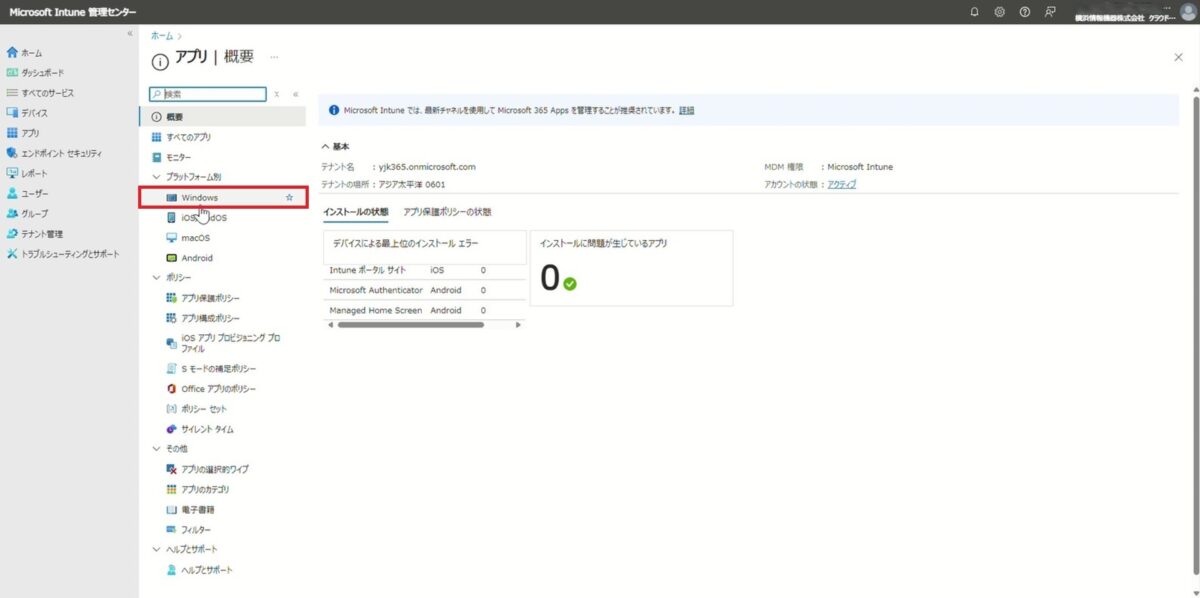Click the 詳細 link in the info banner
The width and height of the screenshot is (1200, 598).
pyautogui.click(x=688, y=110)
